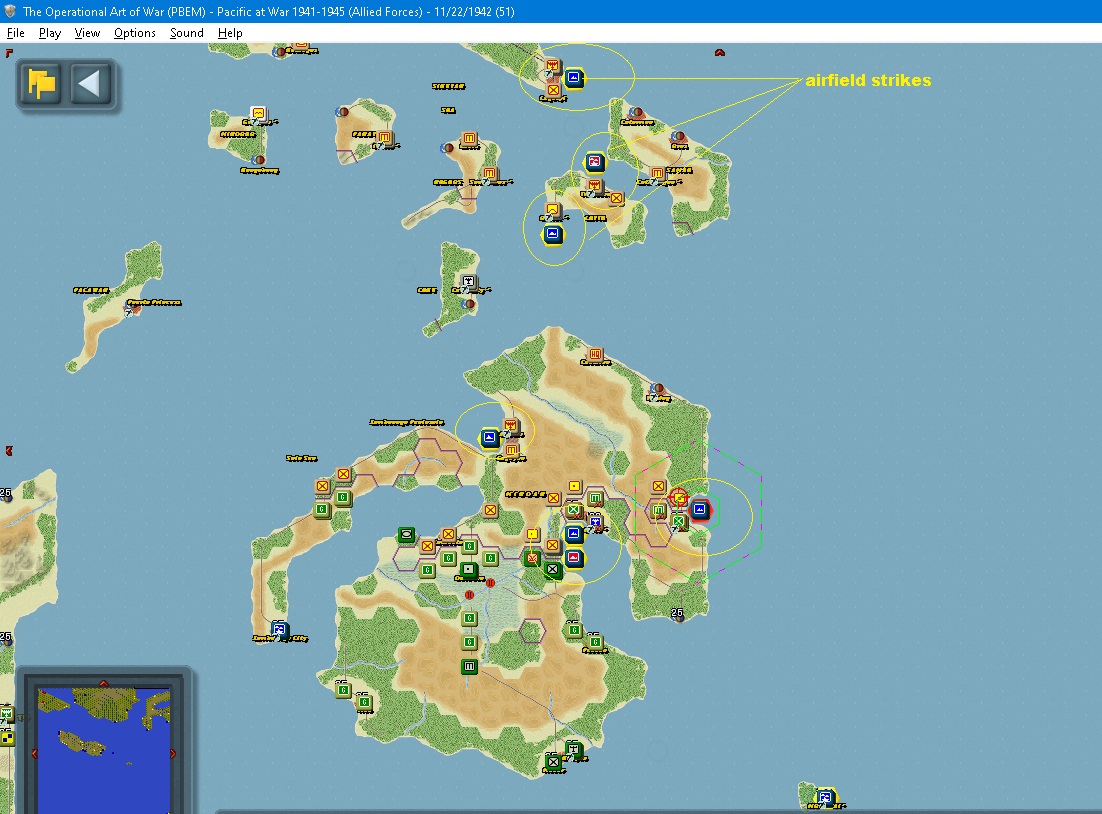
Task: Select the red crown unit on Leyte
Action: click(x=595, y=186)
